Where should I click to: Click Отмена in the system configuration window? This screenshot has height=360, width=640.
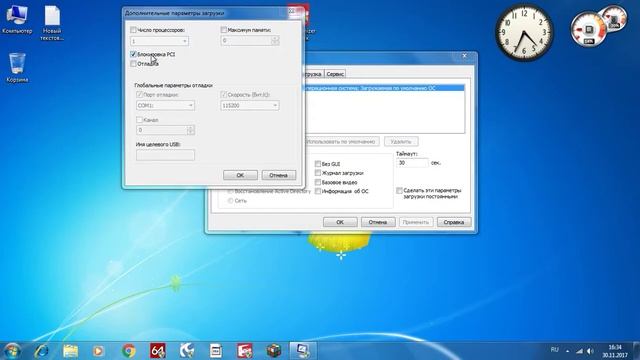[x=378, y=222]
